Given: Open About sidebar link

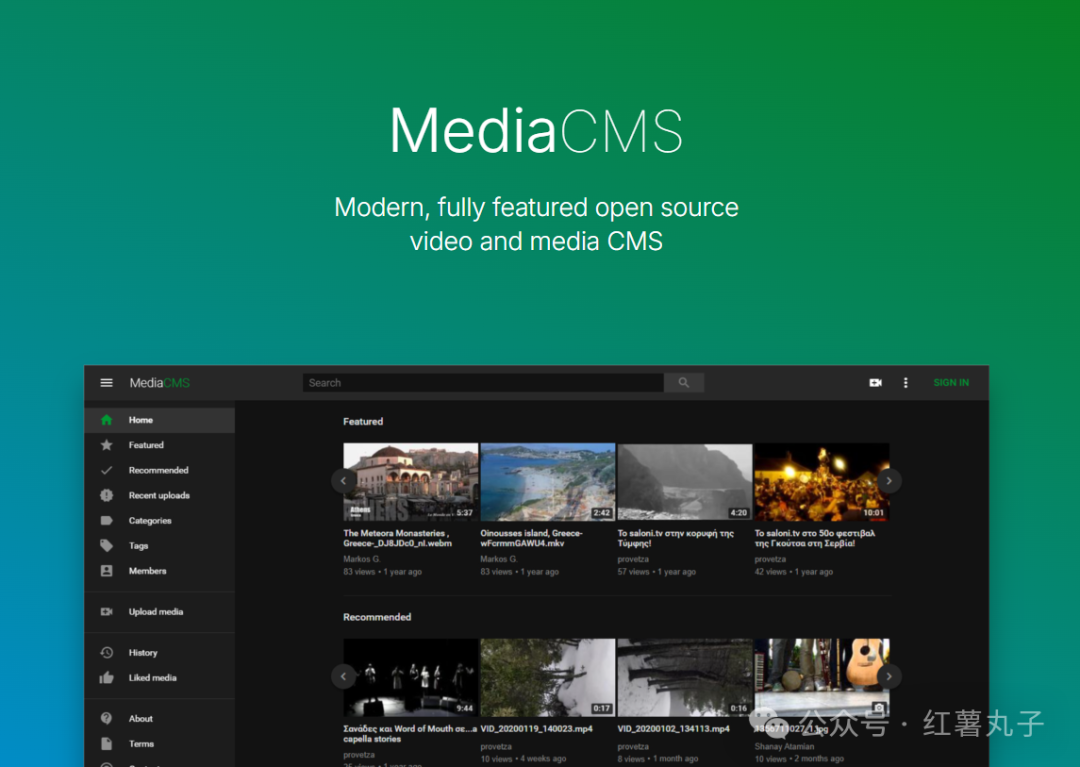Looking at the screenshot, I should [x=160, y=718].
